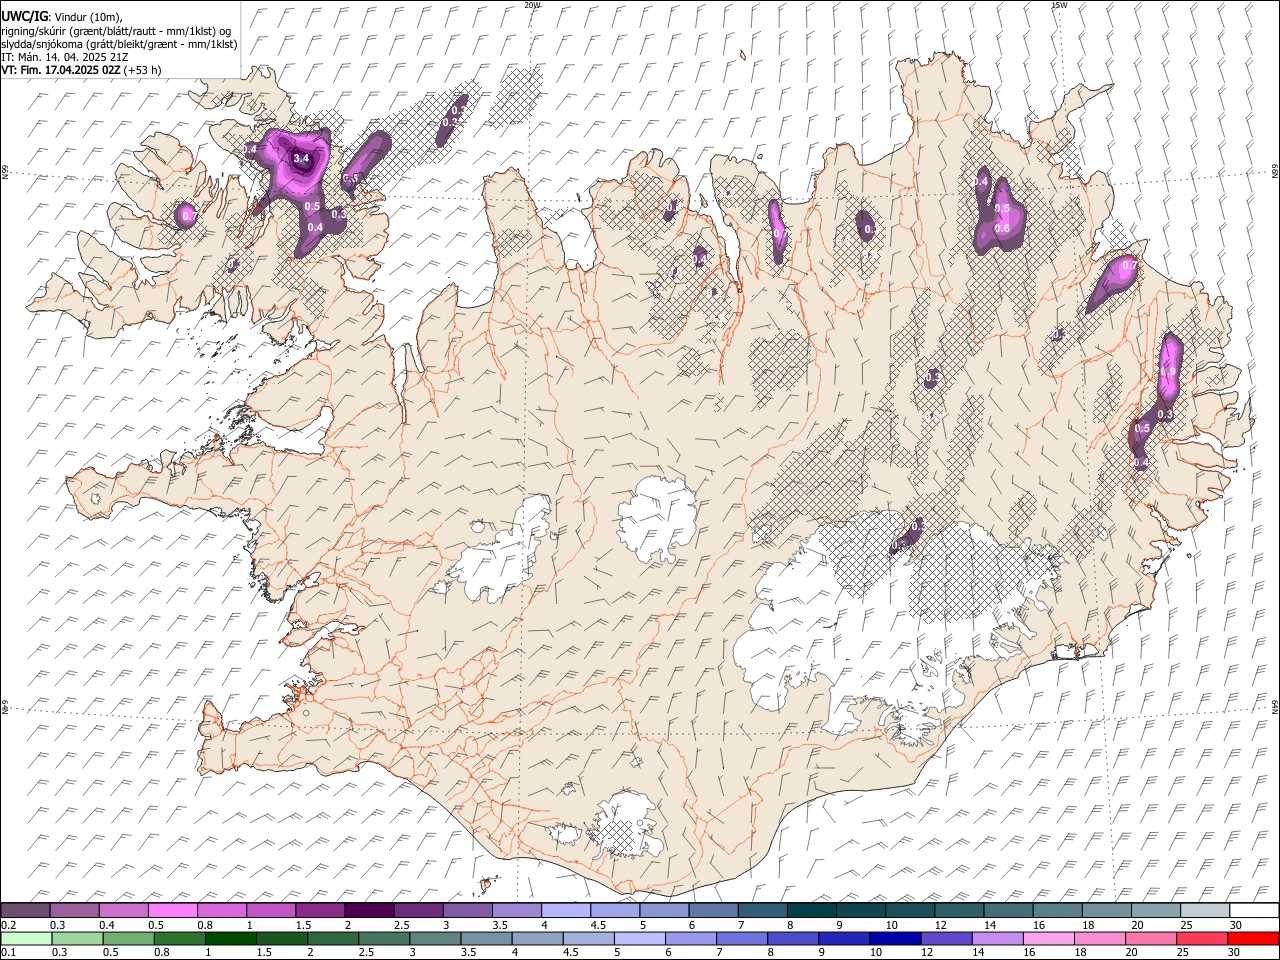Pick bottom legend swatch between 0.5 and 0.8

(x=179, y=938)
